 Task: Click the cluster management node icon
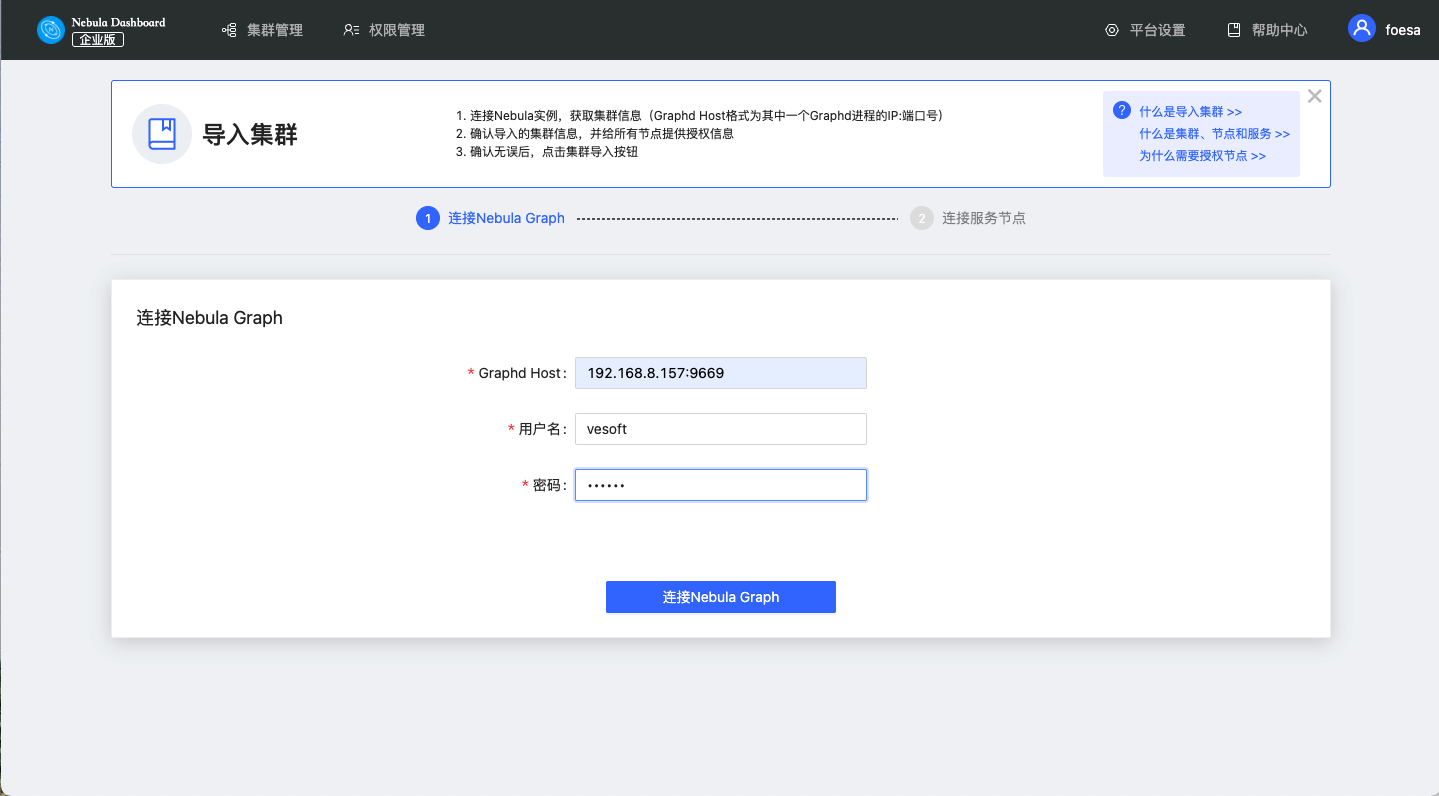229,30
